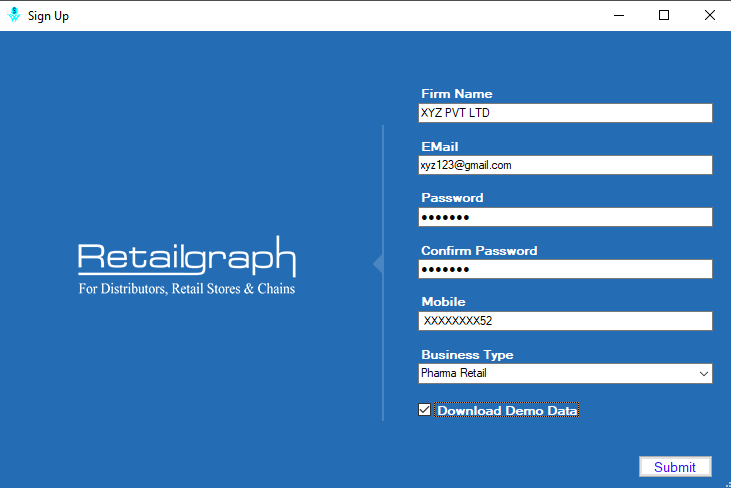Uncheck the Download Demo Data checkbox
Viewport: 731px width, 488px height.
point(424,410)
